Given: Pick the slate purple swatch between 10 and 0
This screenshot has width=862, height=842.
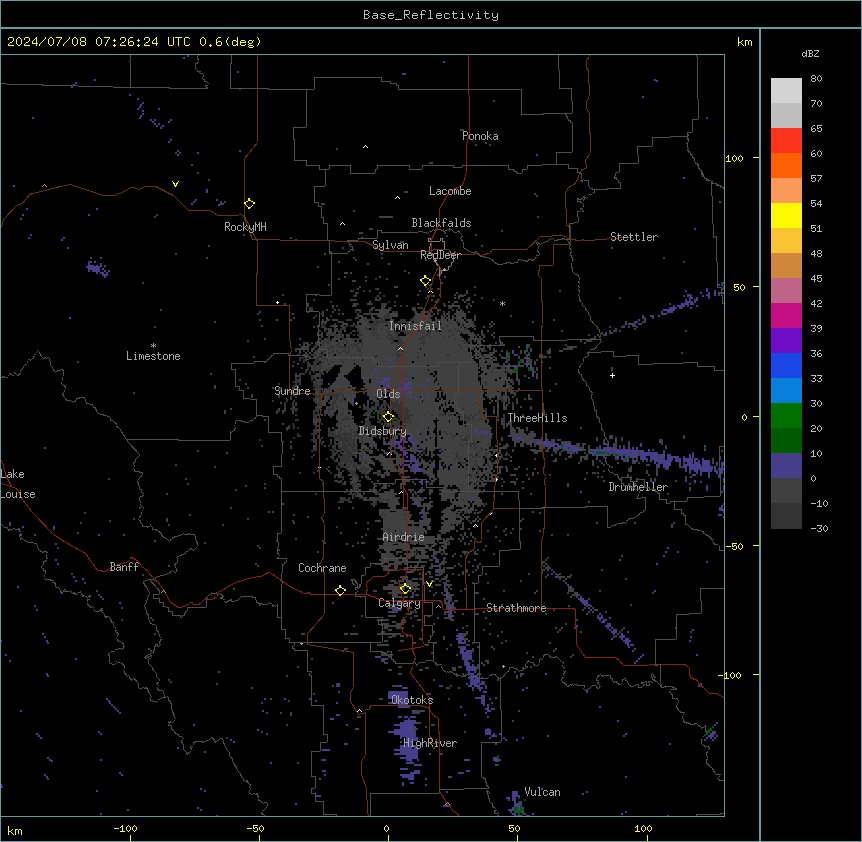Looking at the screenshot, I should (786, 466).
